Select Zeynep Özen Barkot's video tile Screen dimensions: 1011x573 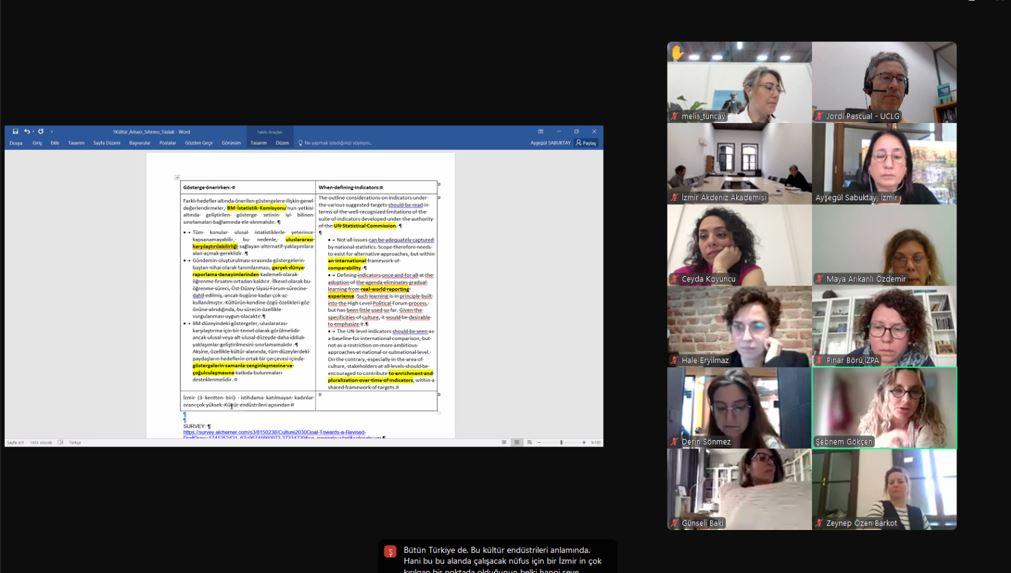pos(884,489)
